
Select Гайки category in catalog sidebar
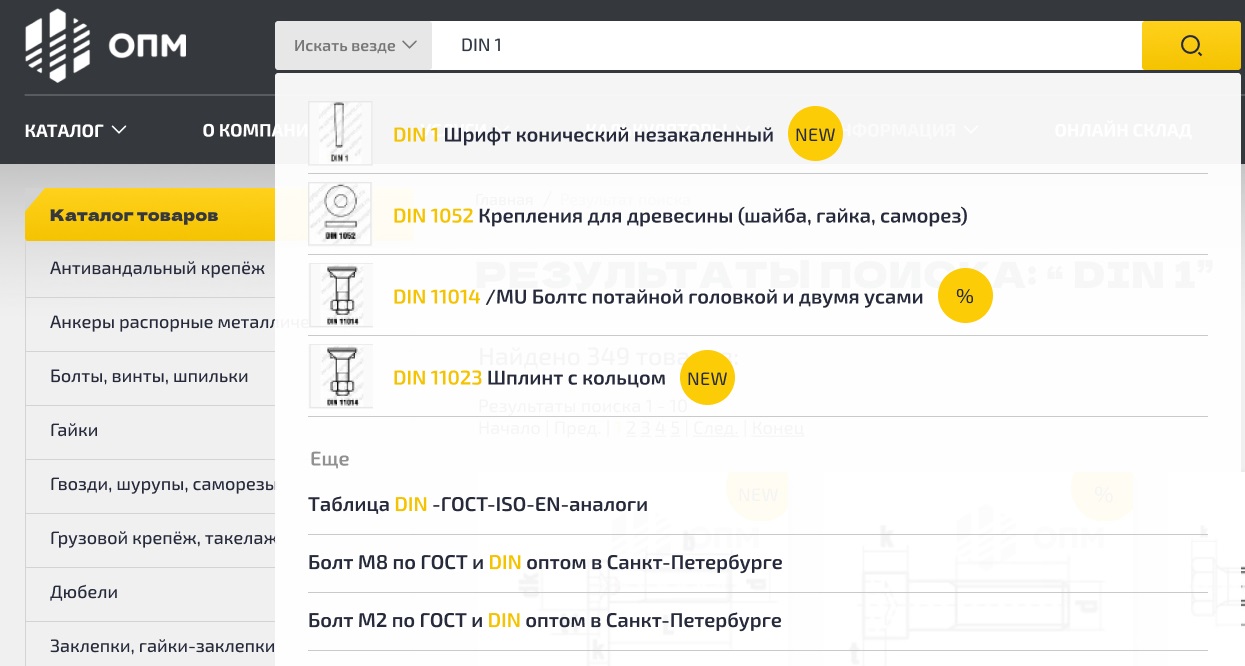(x=74, y=430)
